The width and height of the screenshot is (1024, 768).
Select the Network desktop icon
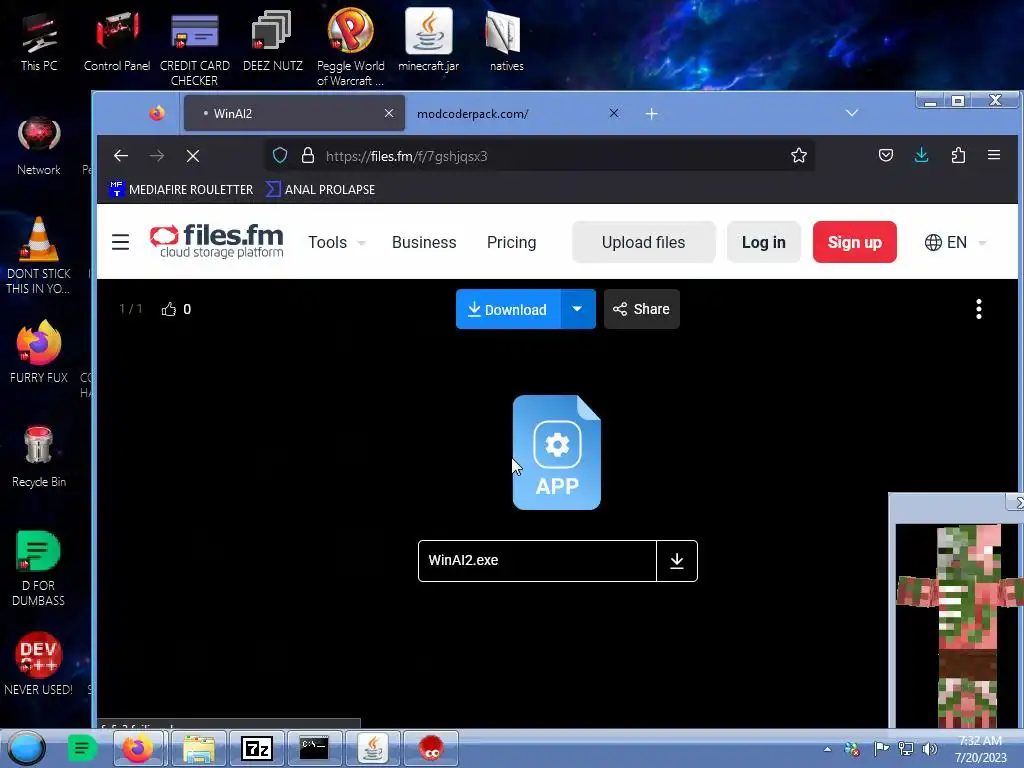coord(39,146)
